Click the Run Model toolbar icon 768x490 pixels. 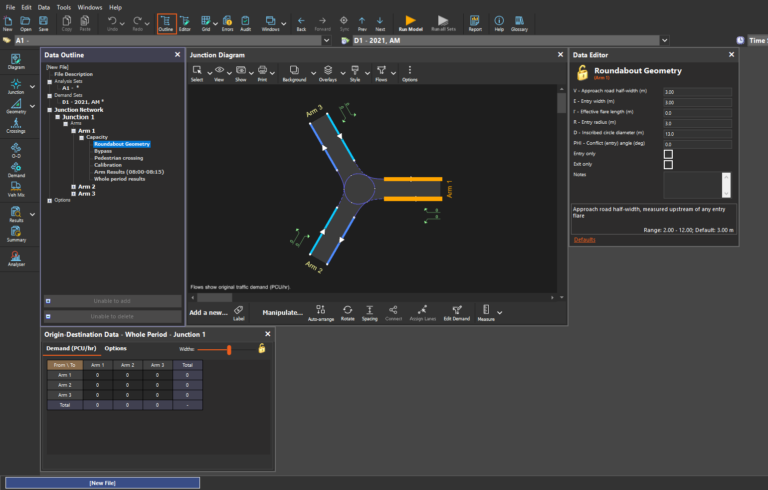point(410,22)
